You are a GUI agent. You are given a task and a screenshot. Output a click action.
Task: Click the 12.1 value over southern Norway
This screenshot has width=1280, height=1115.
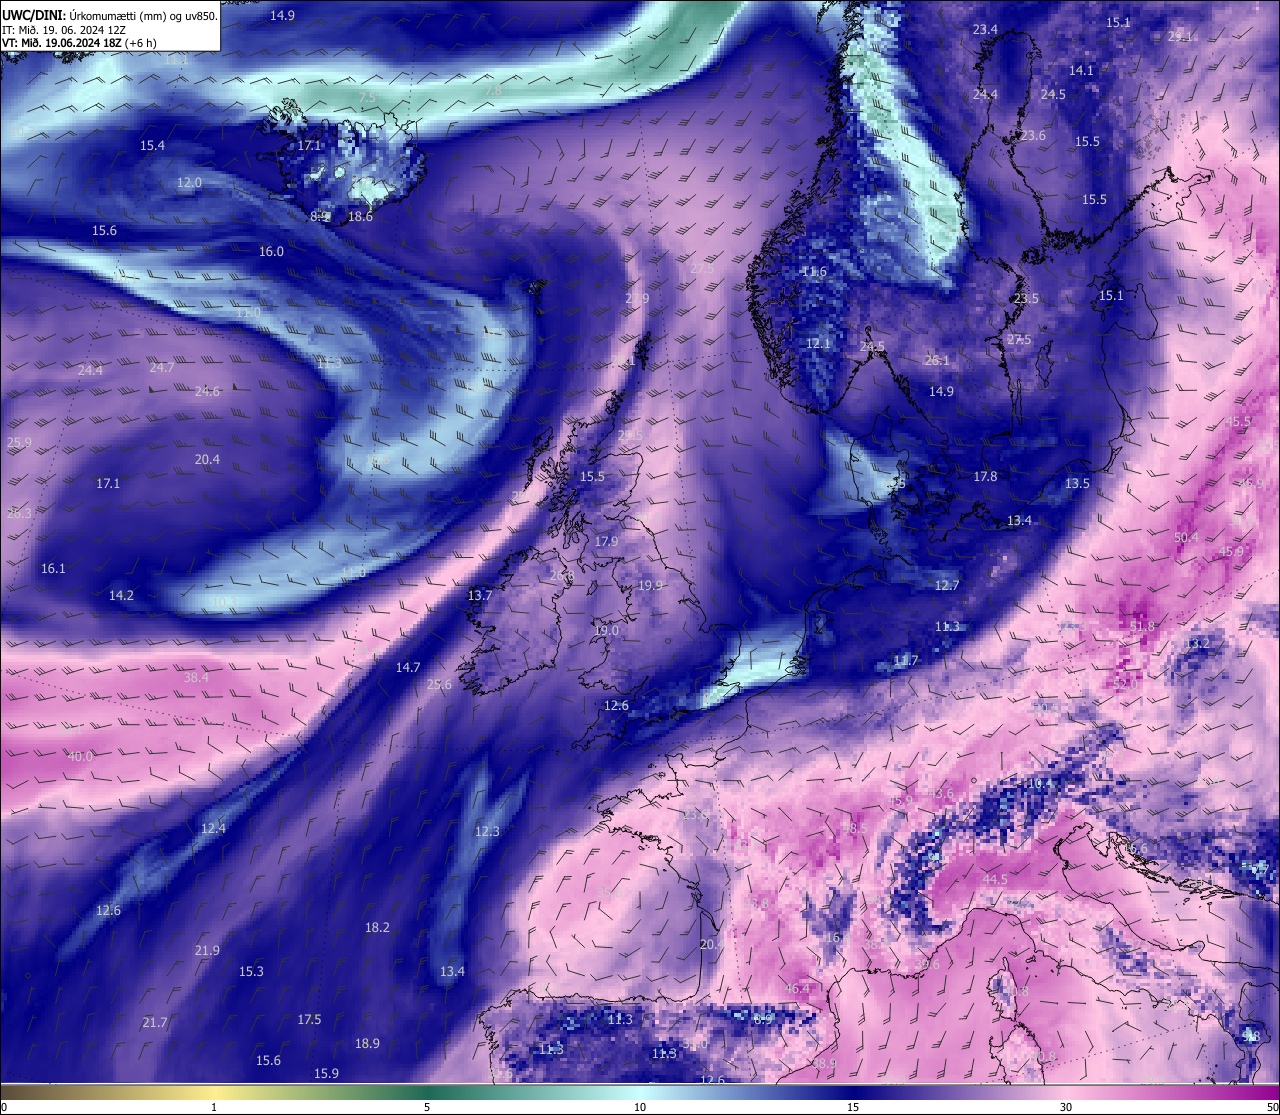(818, 344)
